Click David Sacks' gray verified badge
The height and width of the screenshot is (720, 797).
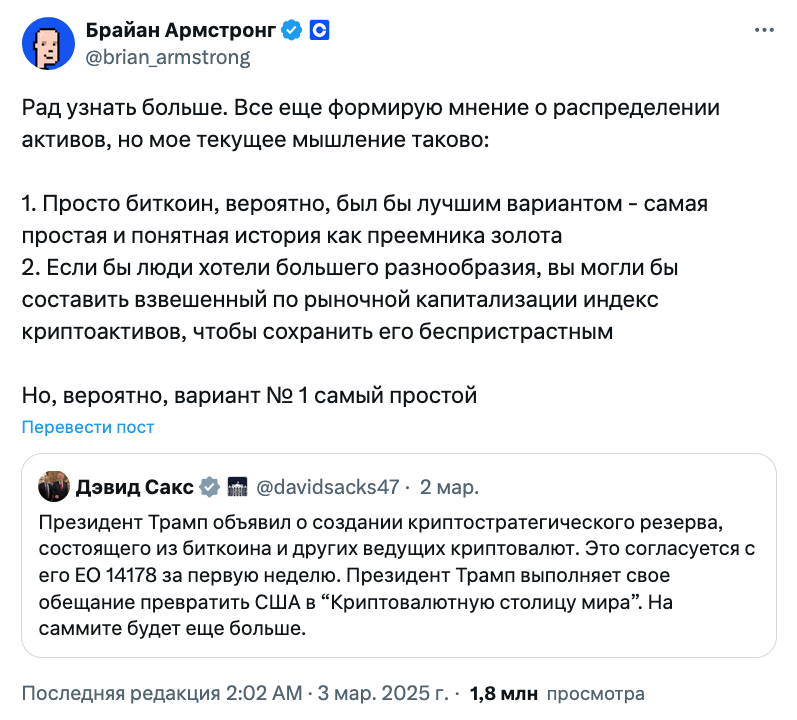coord(210,487)
